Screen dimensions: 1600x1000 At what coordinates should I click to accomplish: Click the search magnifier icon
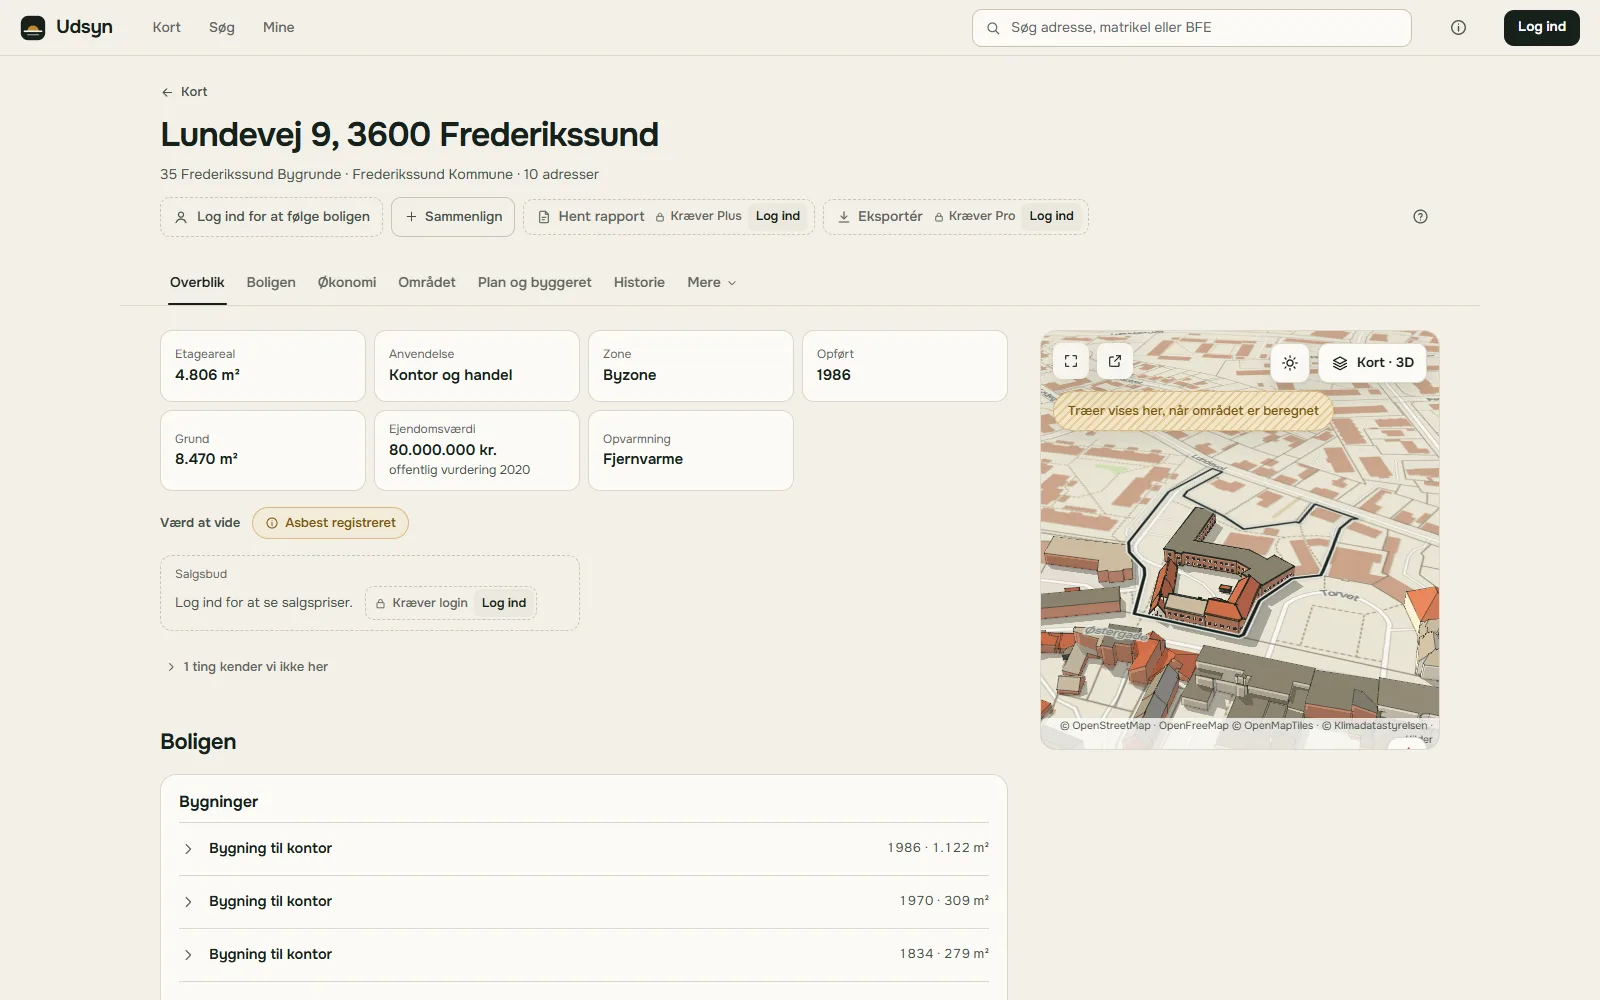click(x=993, y=28)
